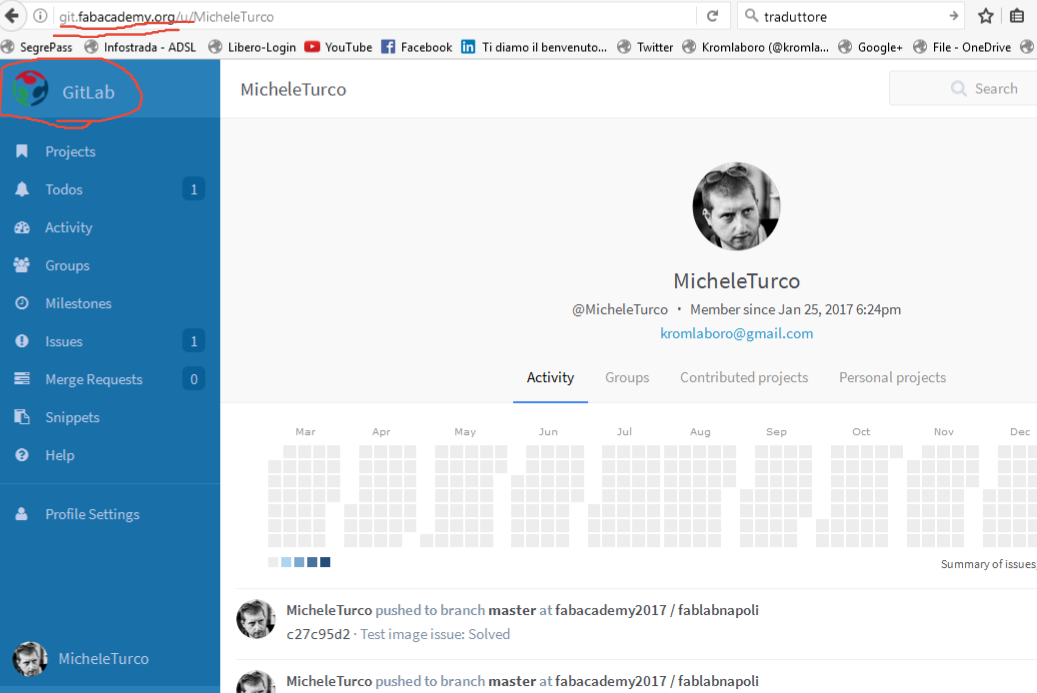Click the Snippets documents icon

[22, 417]
